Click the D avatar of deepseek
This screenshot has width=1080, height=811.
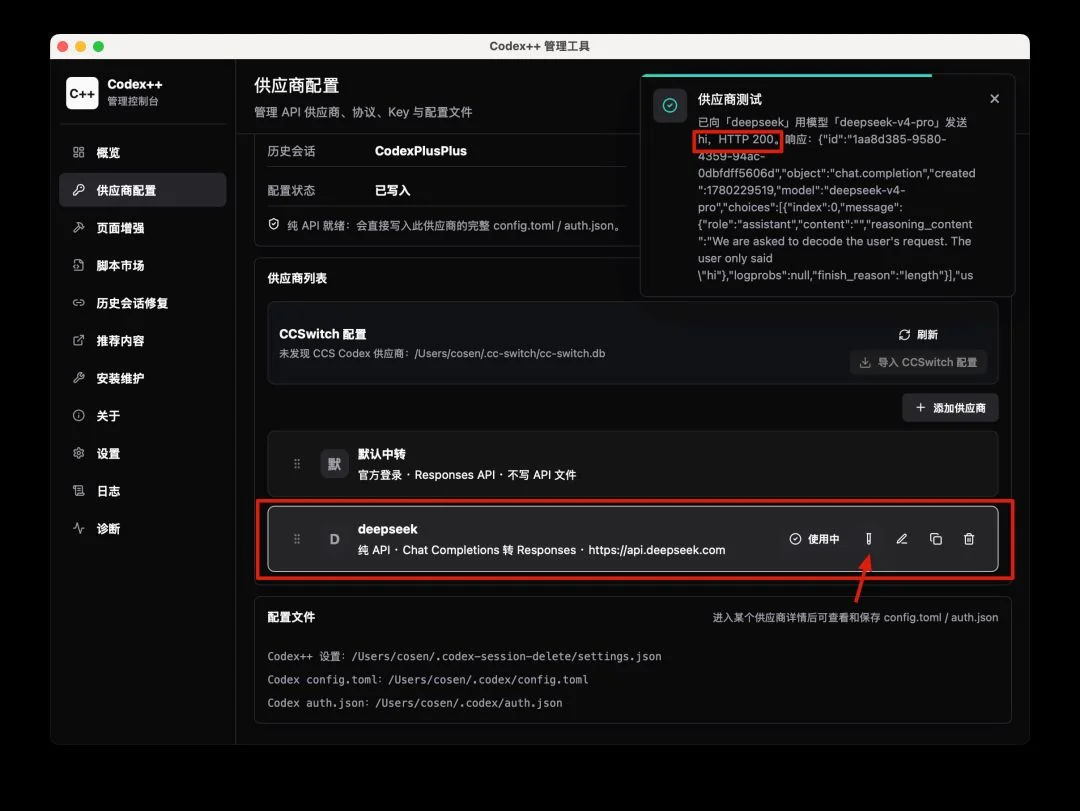click(334, 539)
